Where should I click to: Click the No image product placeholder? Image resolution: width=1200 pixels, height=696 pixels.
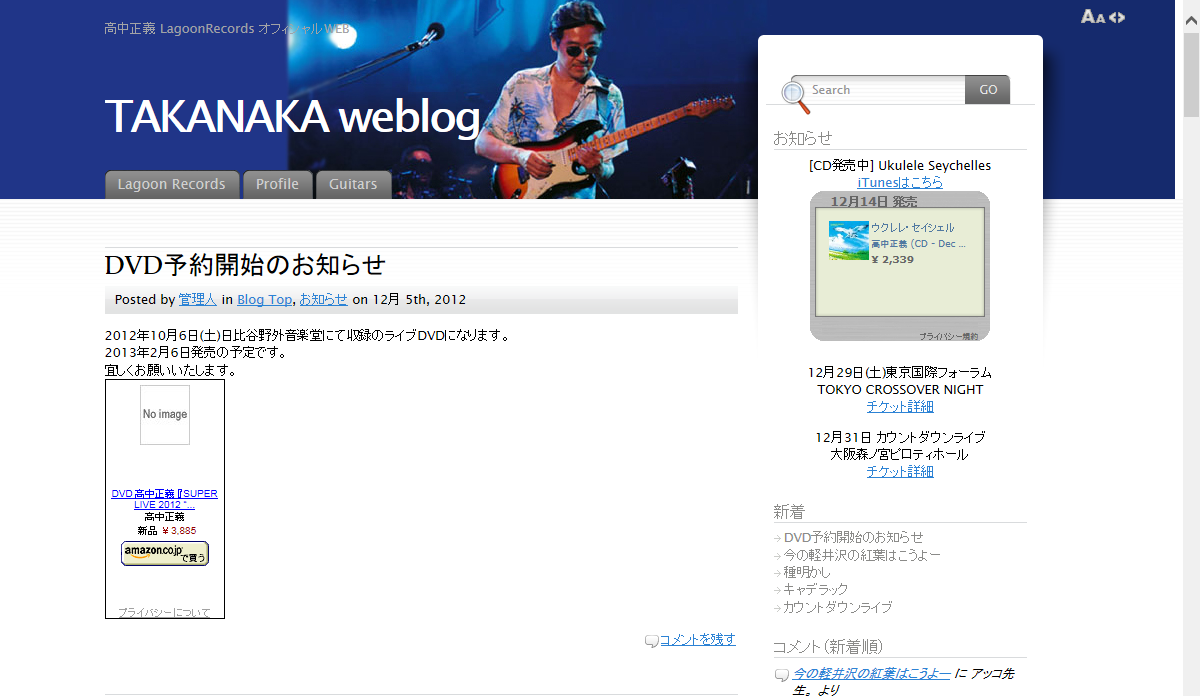click(165, 414)
